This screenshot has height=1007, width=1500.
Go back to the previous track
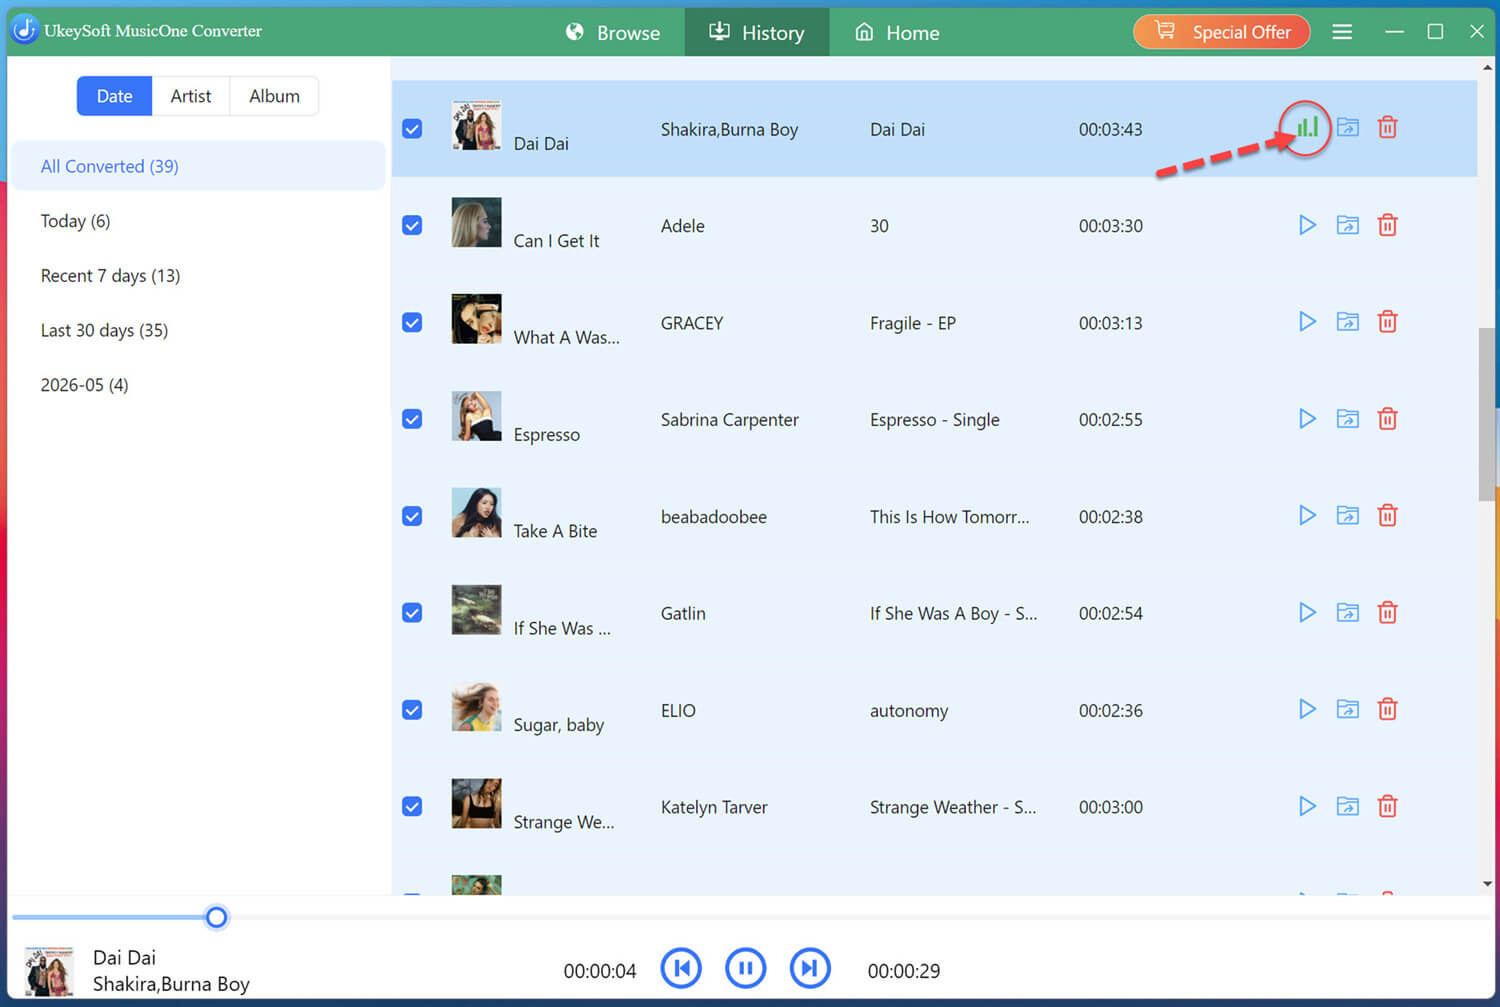[x=681, y=968]
